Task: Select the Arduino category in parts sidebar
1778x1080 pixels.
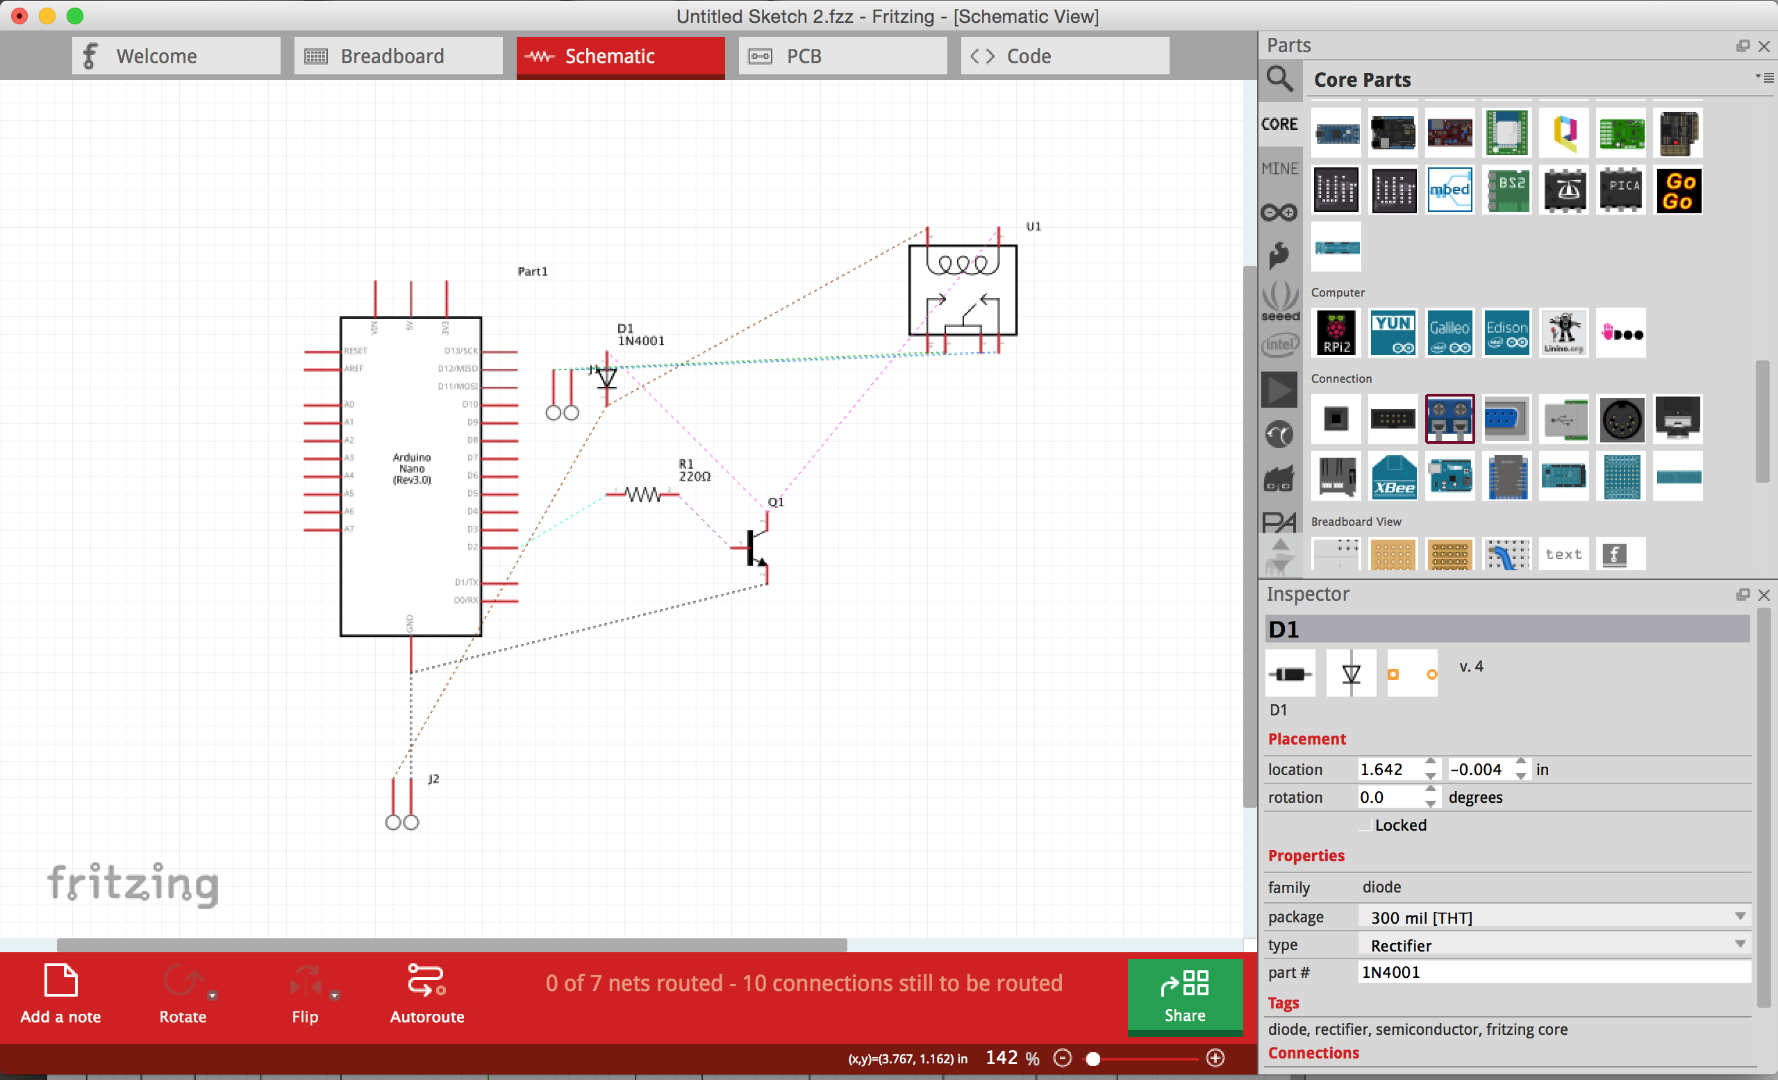Action: point(1281,211)
